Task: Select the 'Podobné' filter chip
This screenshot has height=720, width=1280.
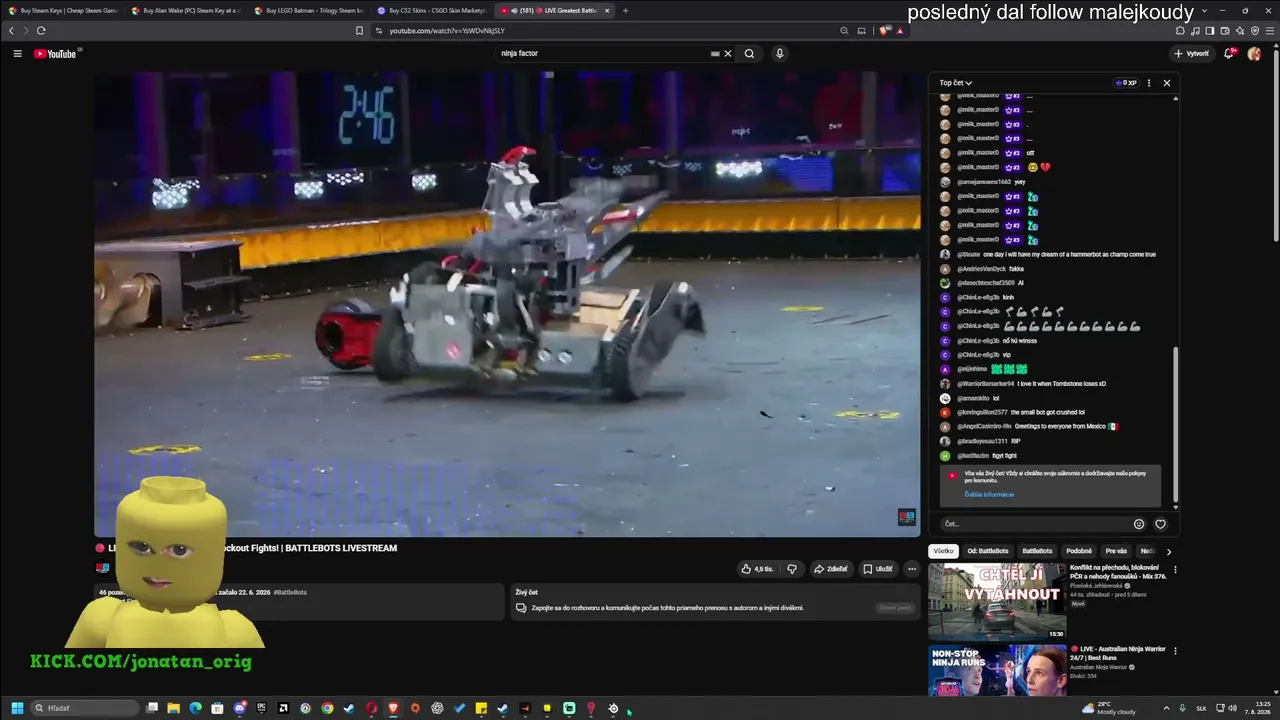Action: tap(1079, 551)
